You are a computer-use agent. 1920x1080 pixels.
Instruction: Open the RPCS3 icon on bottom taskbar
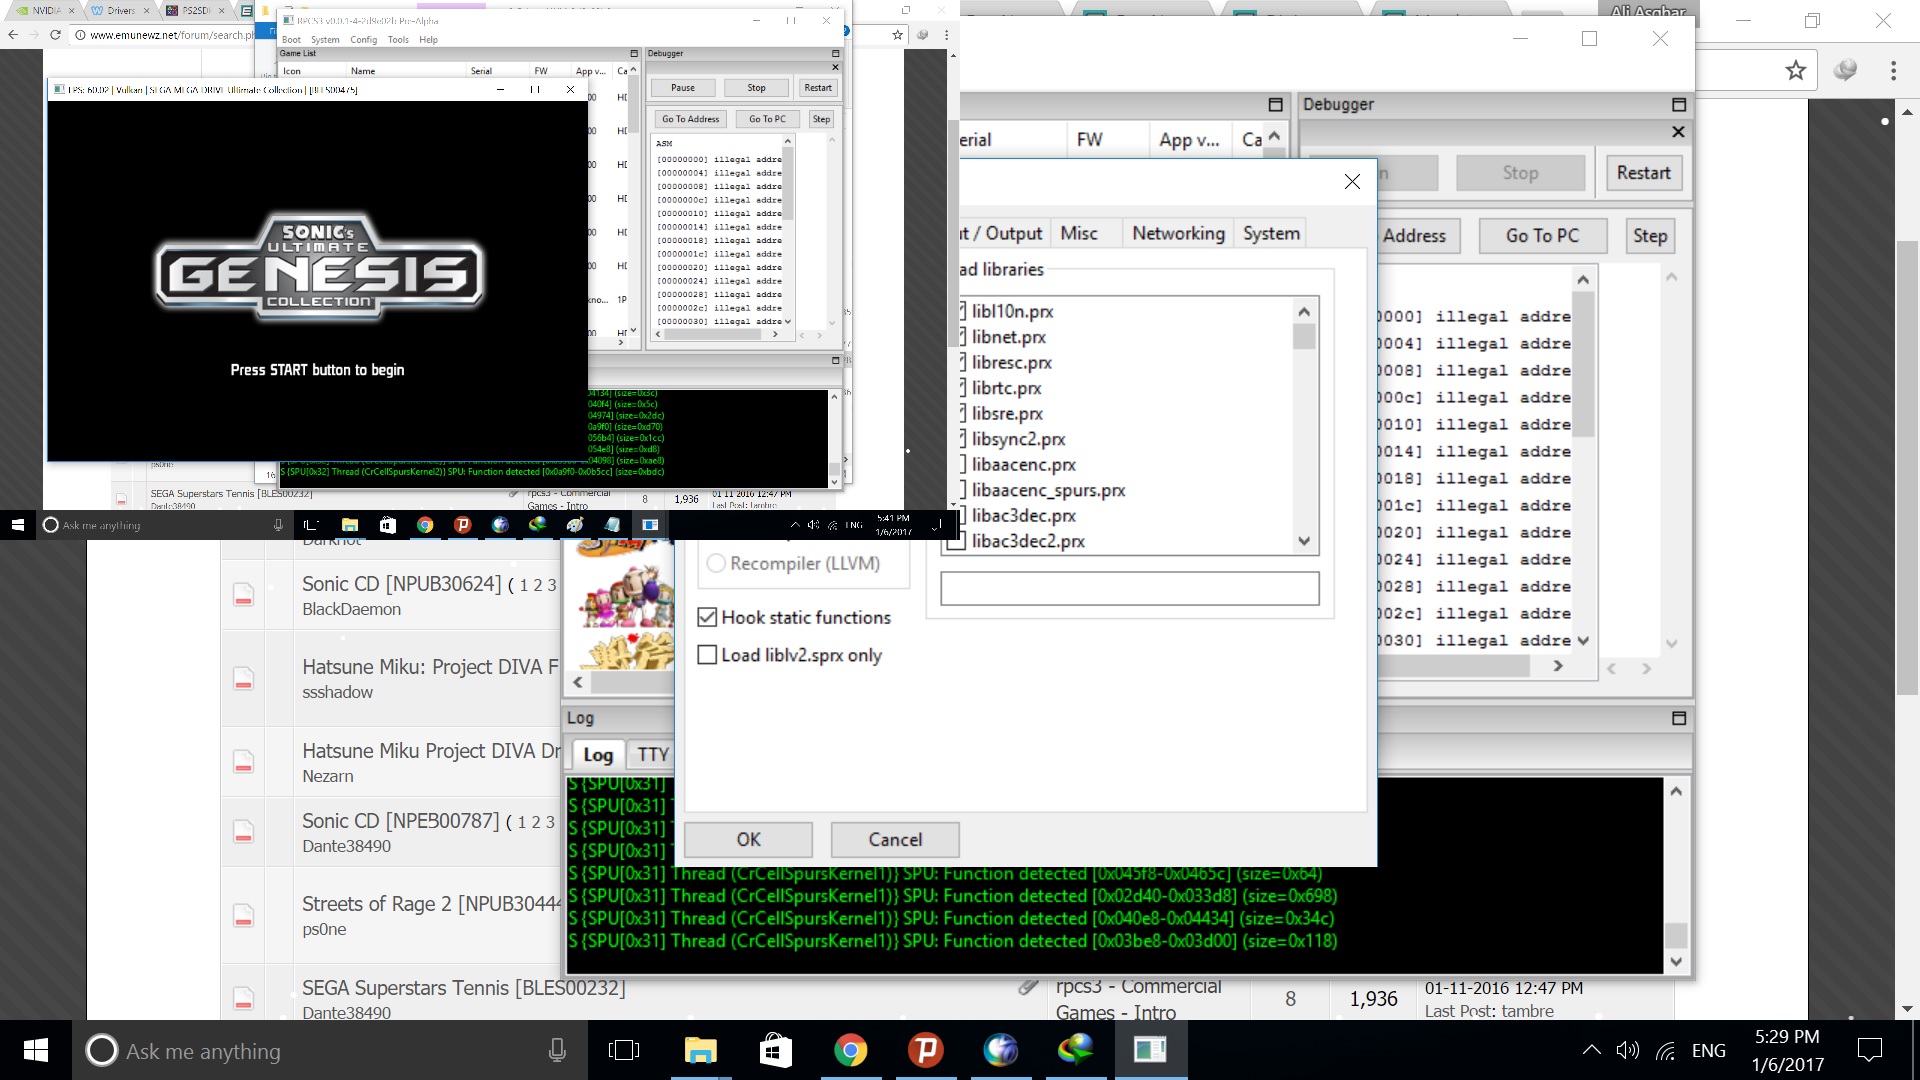point(1150,1050)
